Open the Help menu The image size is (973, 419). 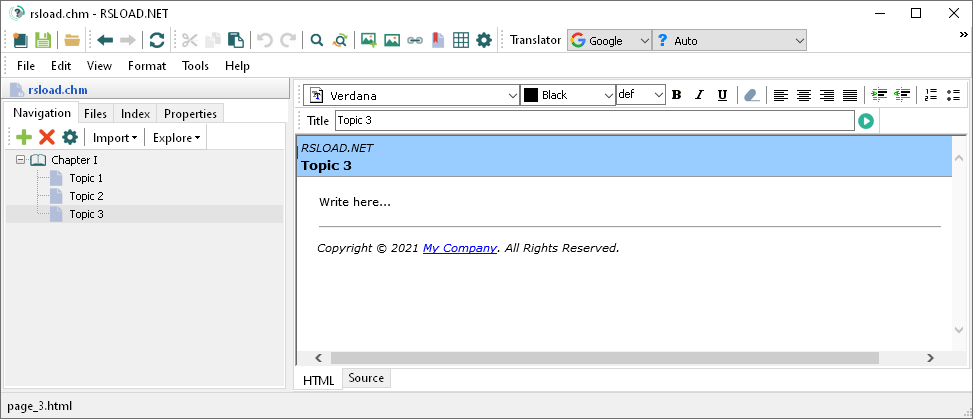237,66
